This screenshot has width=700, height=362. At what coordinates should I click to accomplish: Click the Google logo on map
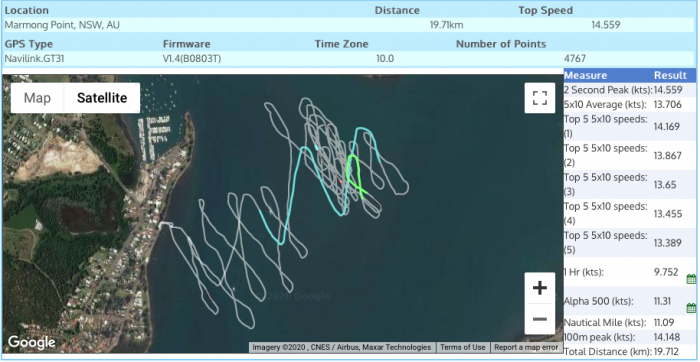[x=32, y=342]
